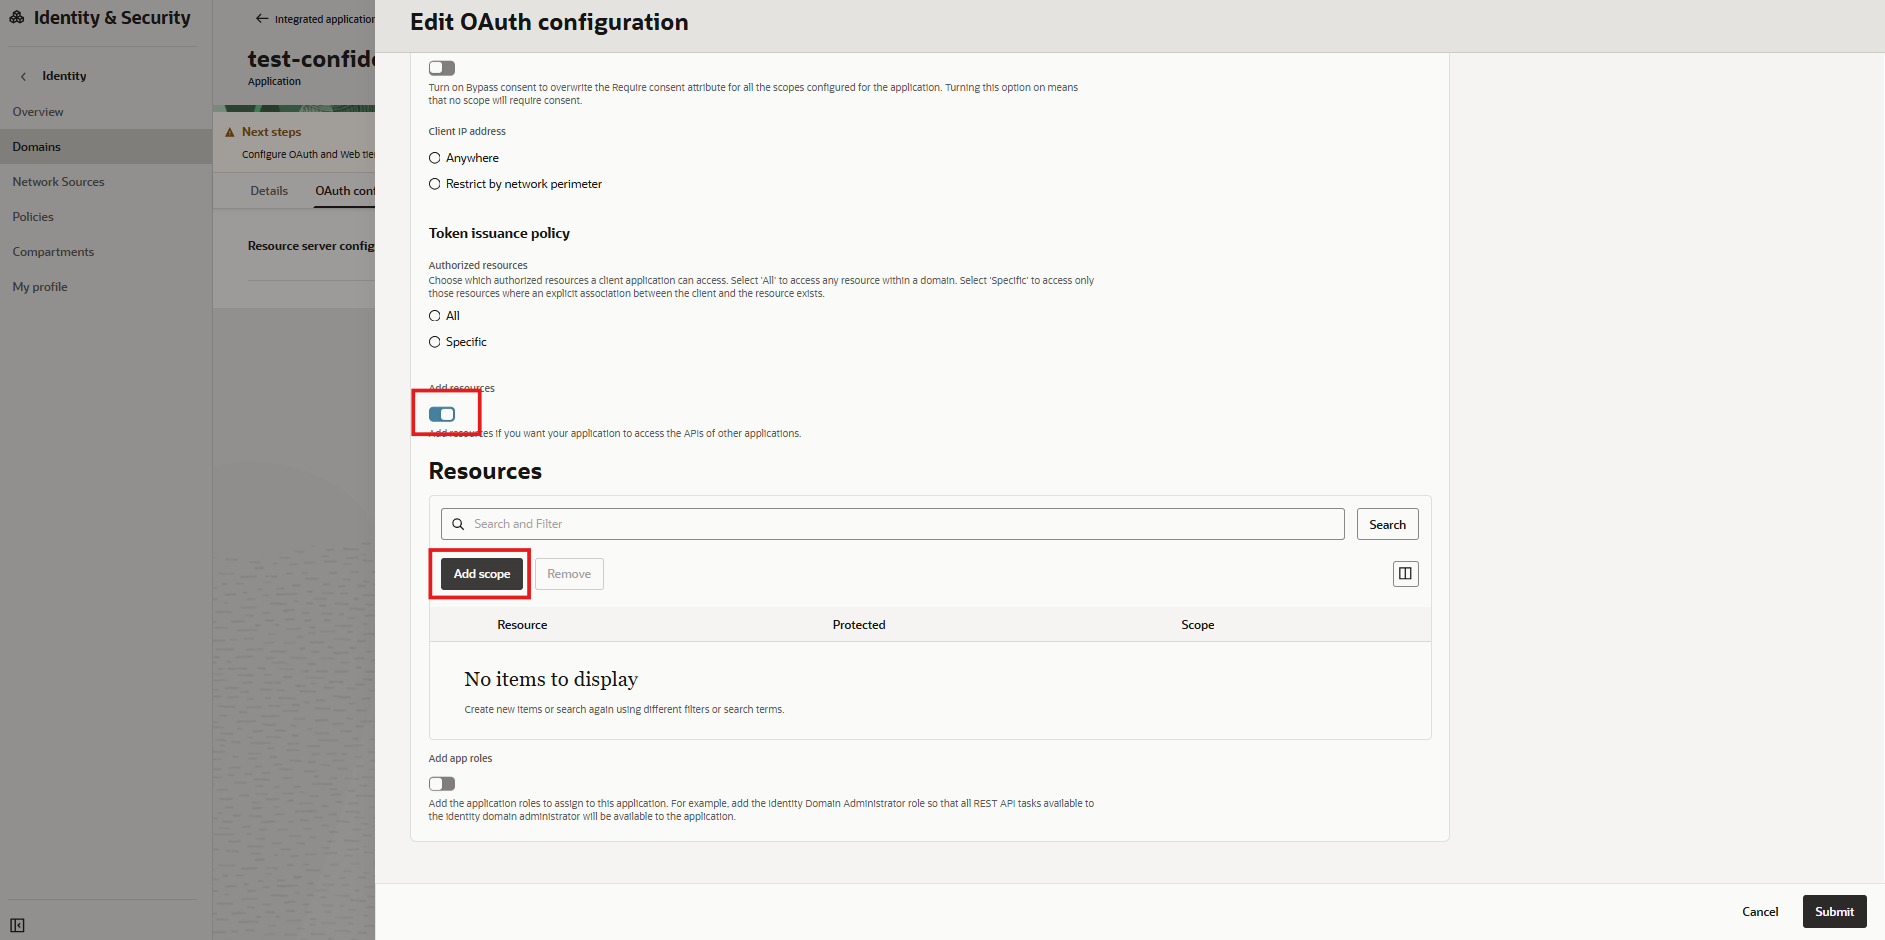The image size is (1885, 940).
Task: Select Restrict by network perimeter option
Action: tap(435, 184)
